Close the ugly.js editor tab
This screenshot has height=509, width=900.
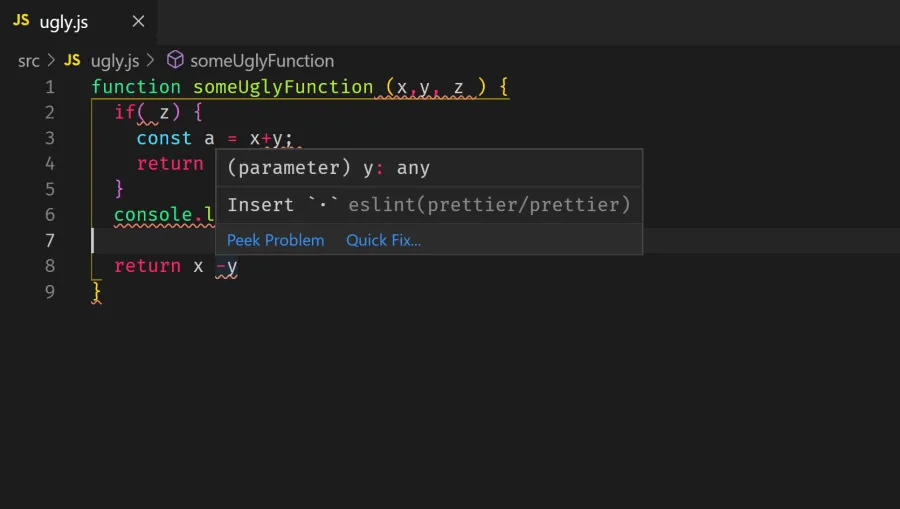click(138, 21)
